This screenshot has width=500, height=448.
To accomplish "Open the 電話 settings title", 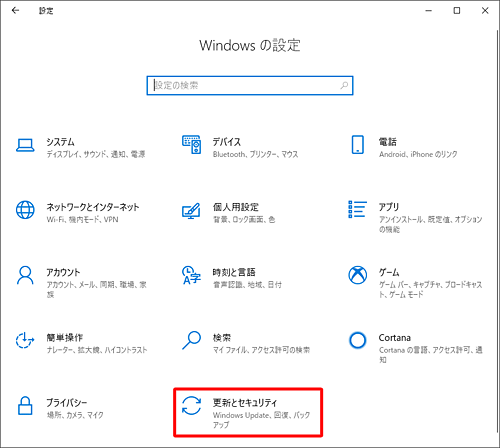I will (388, 142).
